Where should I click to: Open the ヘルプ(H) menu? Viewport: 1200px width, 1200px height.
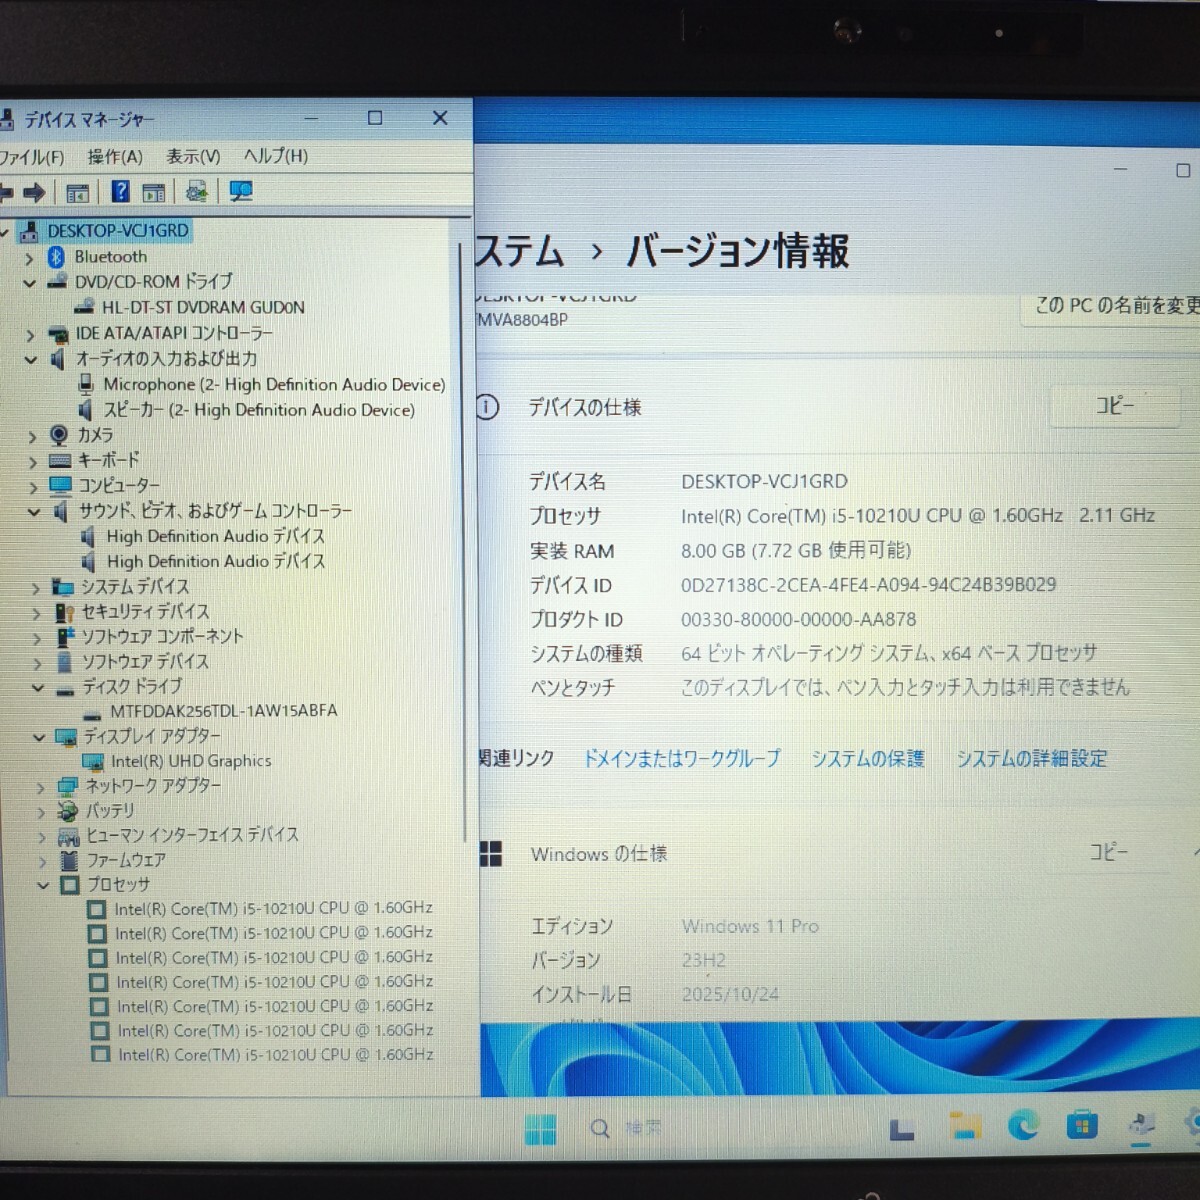(276, 156)
